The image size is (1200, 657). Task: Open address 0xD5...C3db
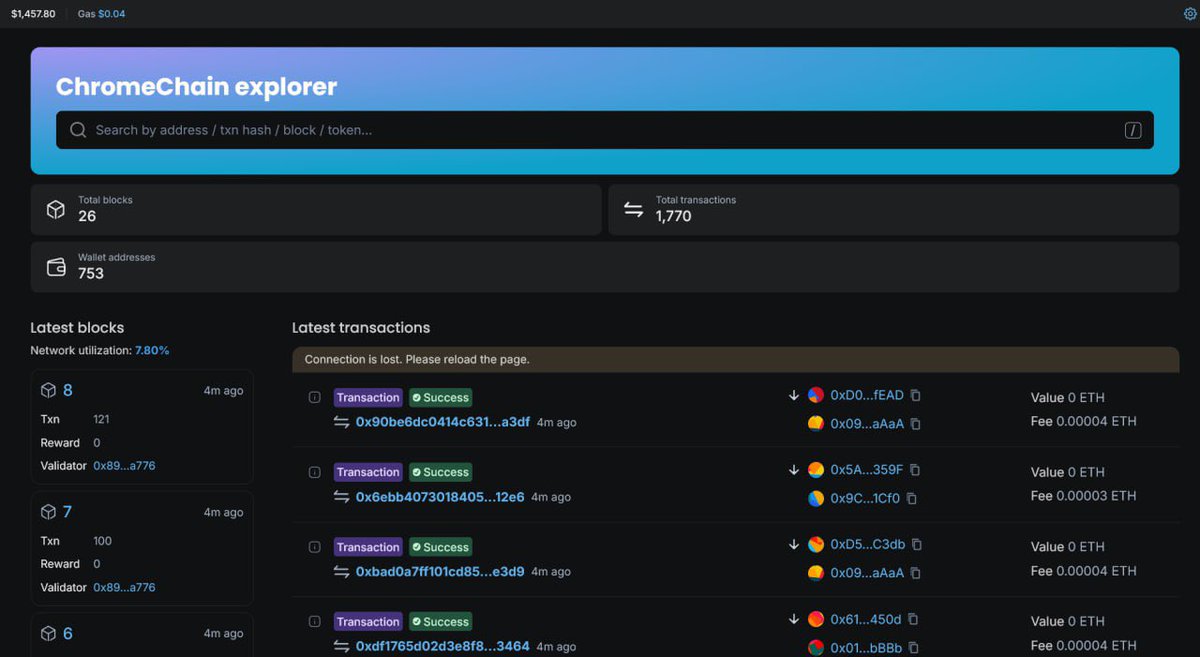point(868,545)
